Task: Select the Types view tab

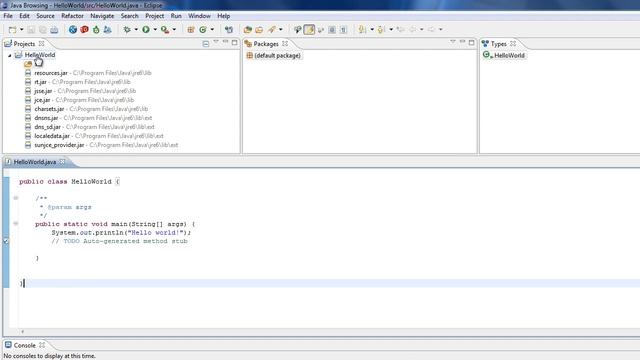Action: [x=498, y=44]
